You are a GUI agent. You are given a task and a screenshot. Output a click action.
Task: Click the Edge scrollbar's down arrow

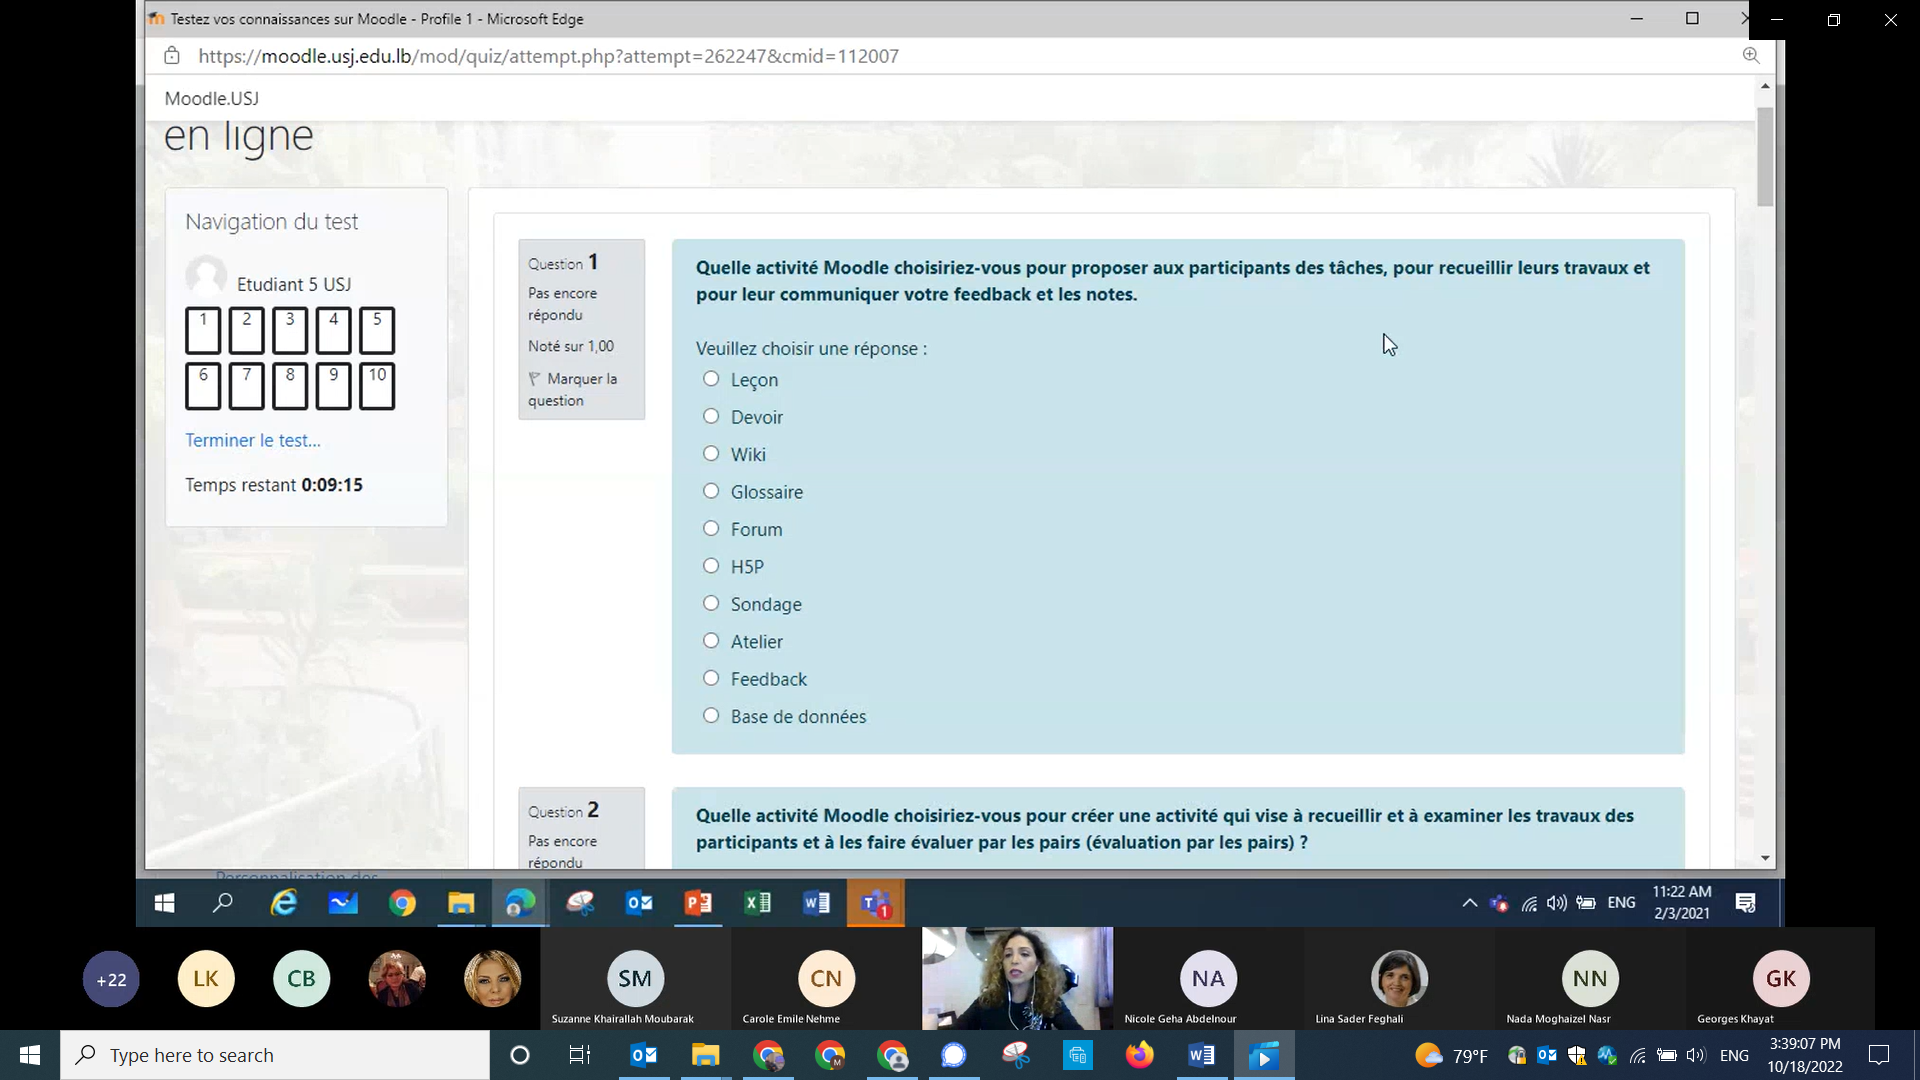click(x=1765, y=858)
